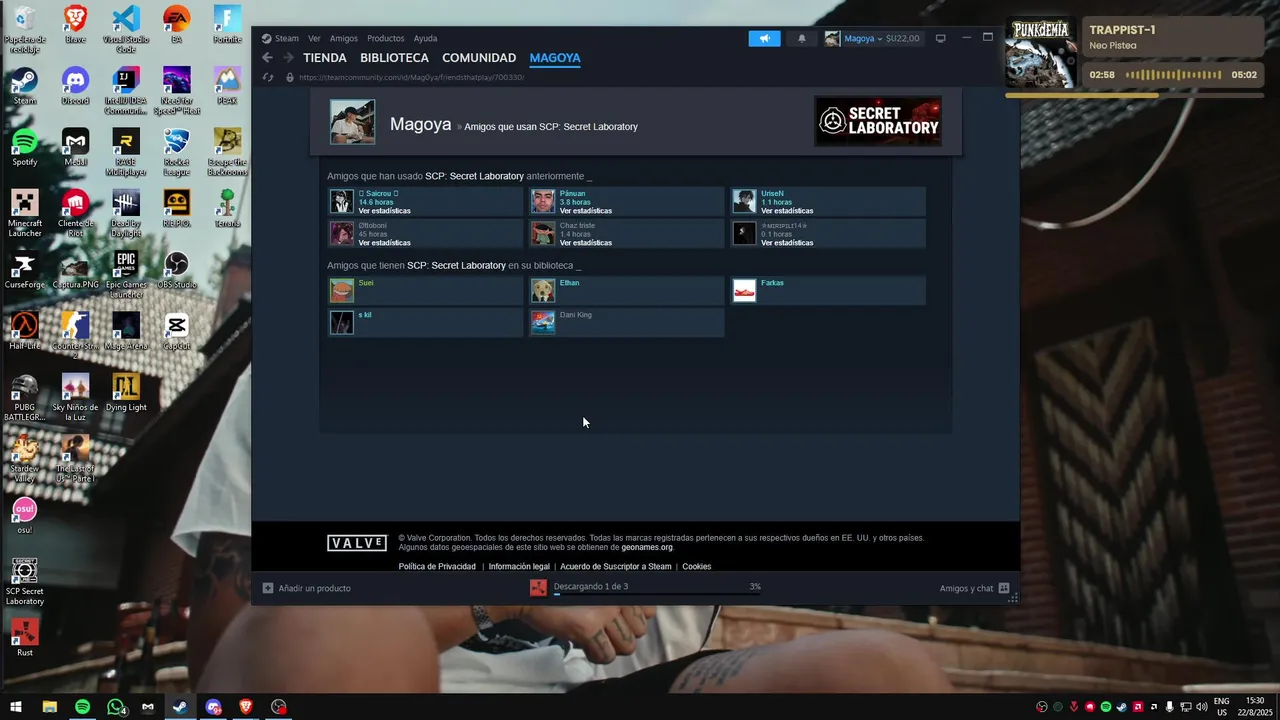The image size is (1280, 720).
Task: Open the Acuerdo de Suscriptor a Steam link
Action: 616,567
